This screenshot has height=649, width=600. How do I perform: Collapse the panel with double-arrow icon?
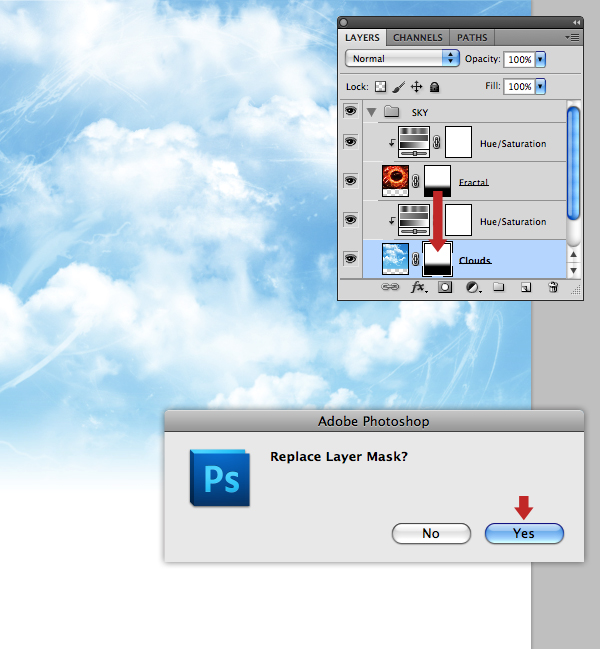576,22
